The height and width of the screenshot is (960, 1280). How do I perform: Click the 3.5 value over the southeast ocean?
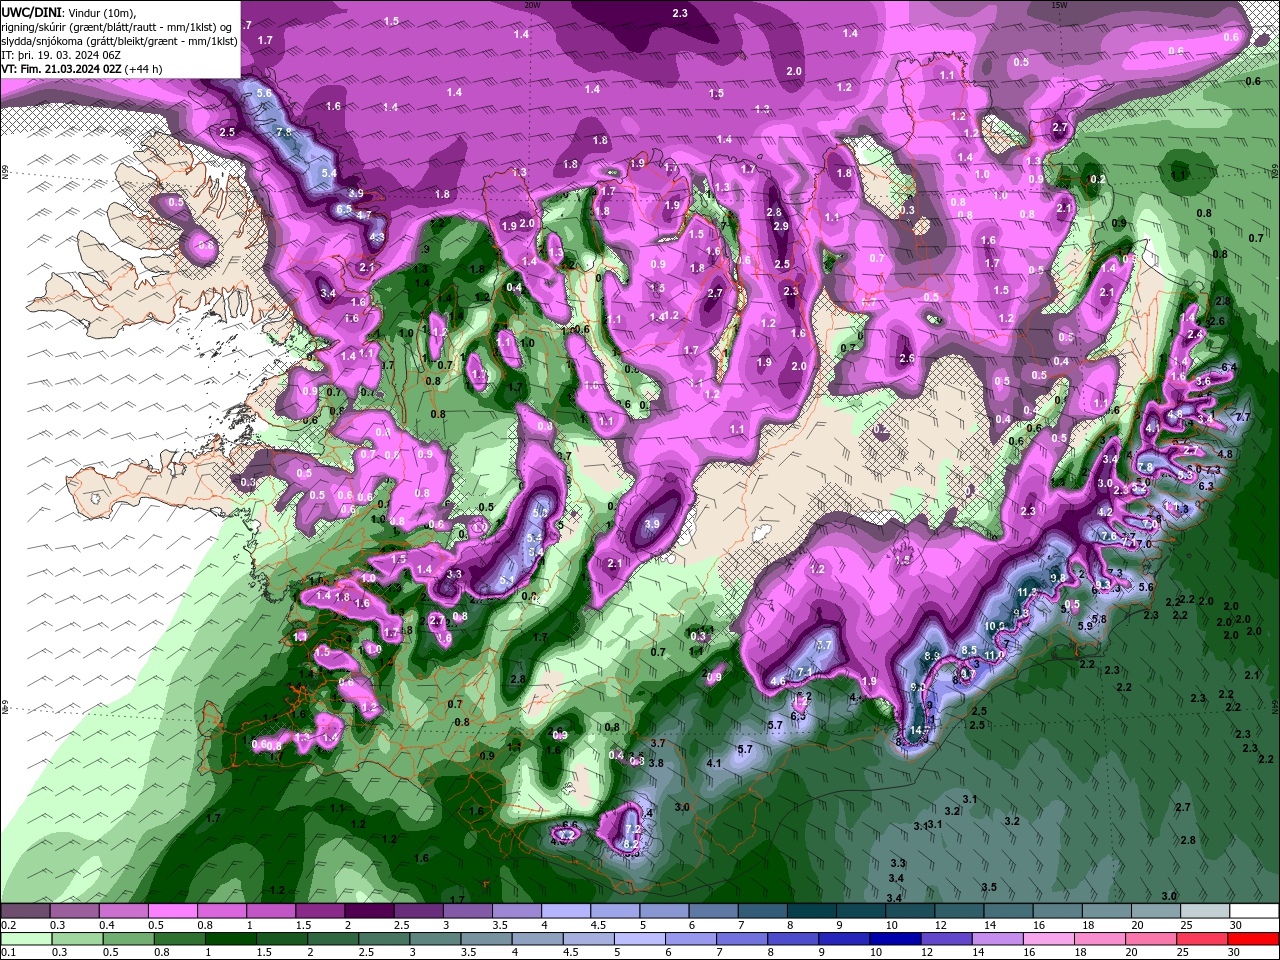coord(989,887)
